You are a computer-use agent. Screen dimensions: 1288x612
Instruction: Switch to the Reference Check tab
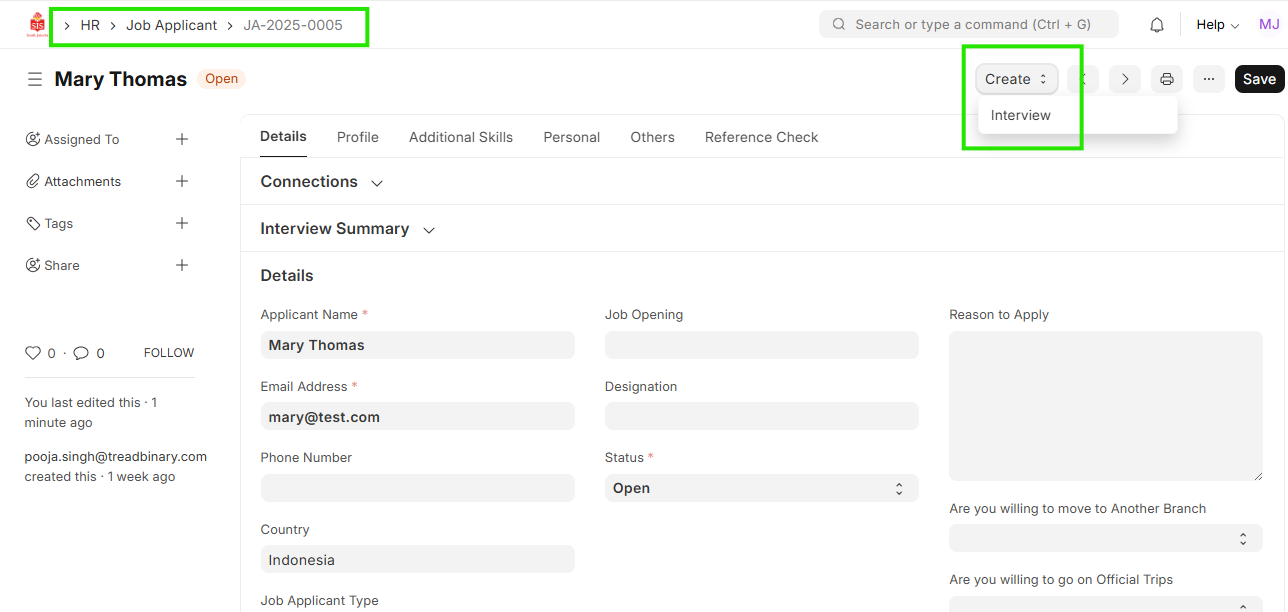761,137
